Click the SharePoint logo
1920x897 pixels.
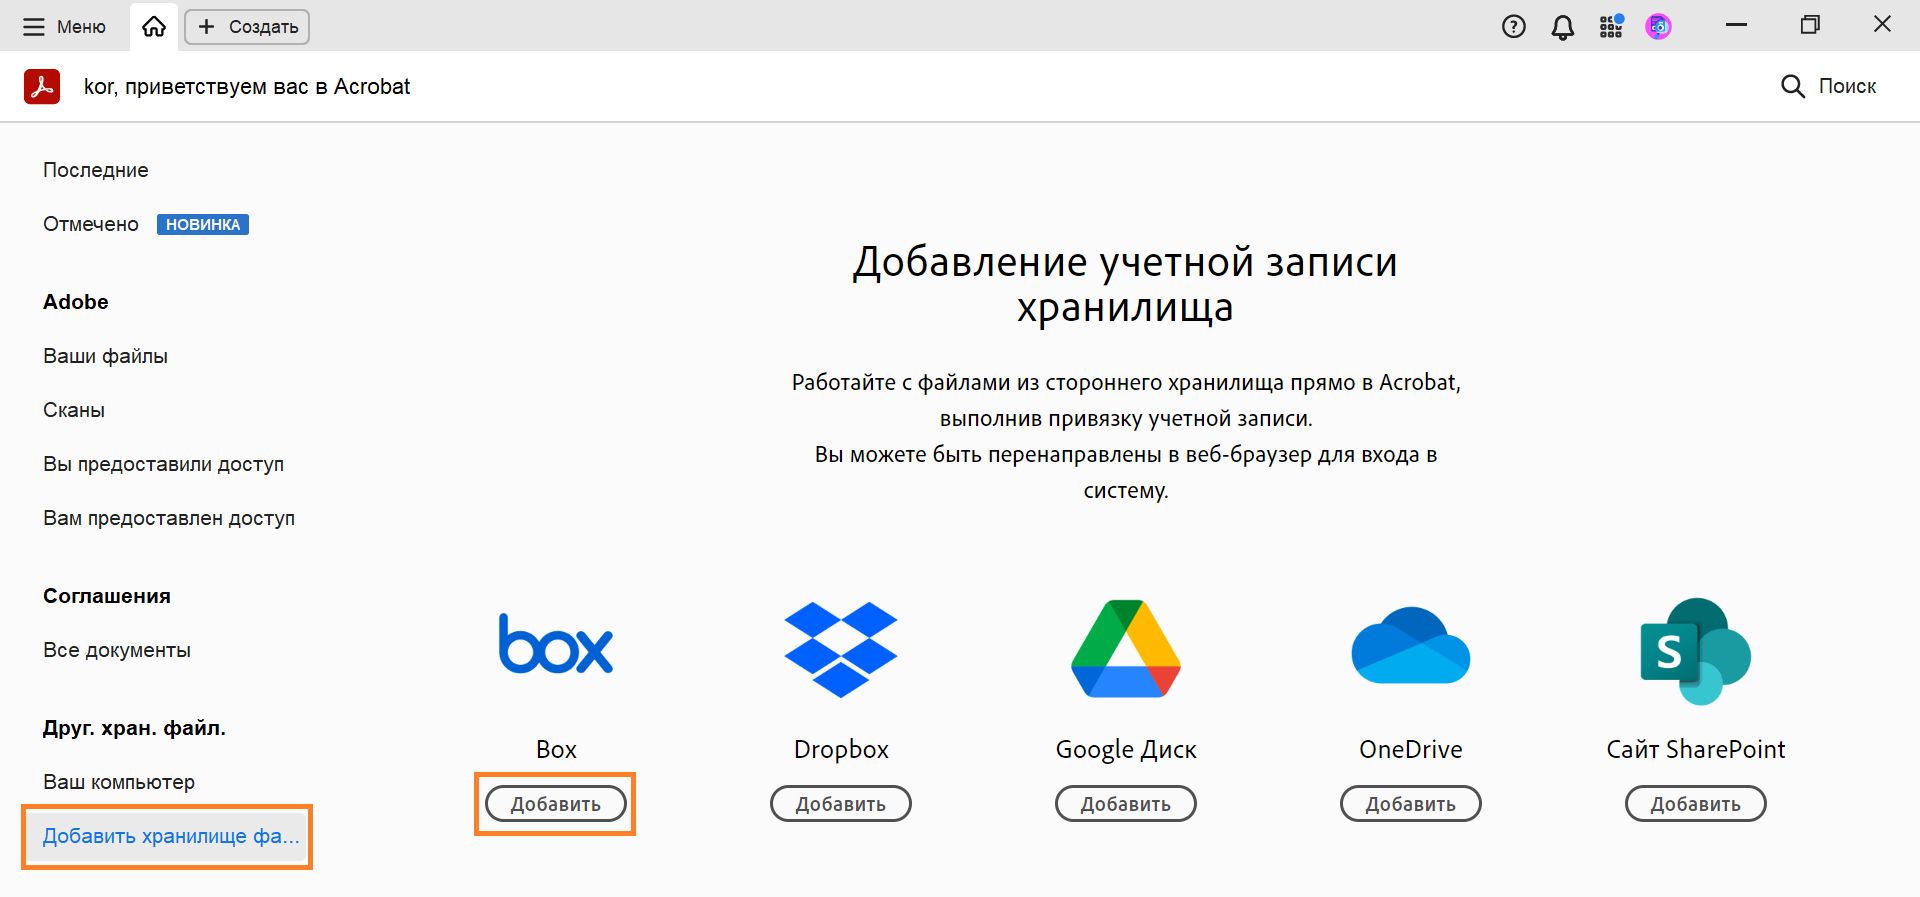click(1696, 651)
